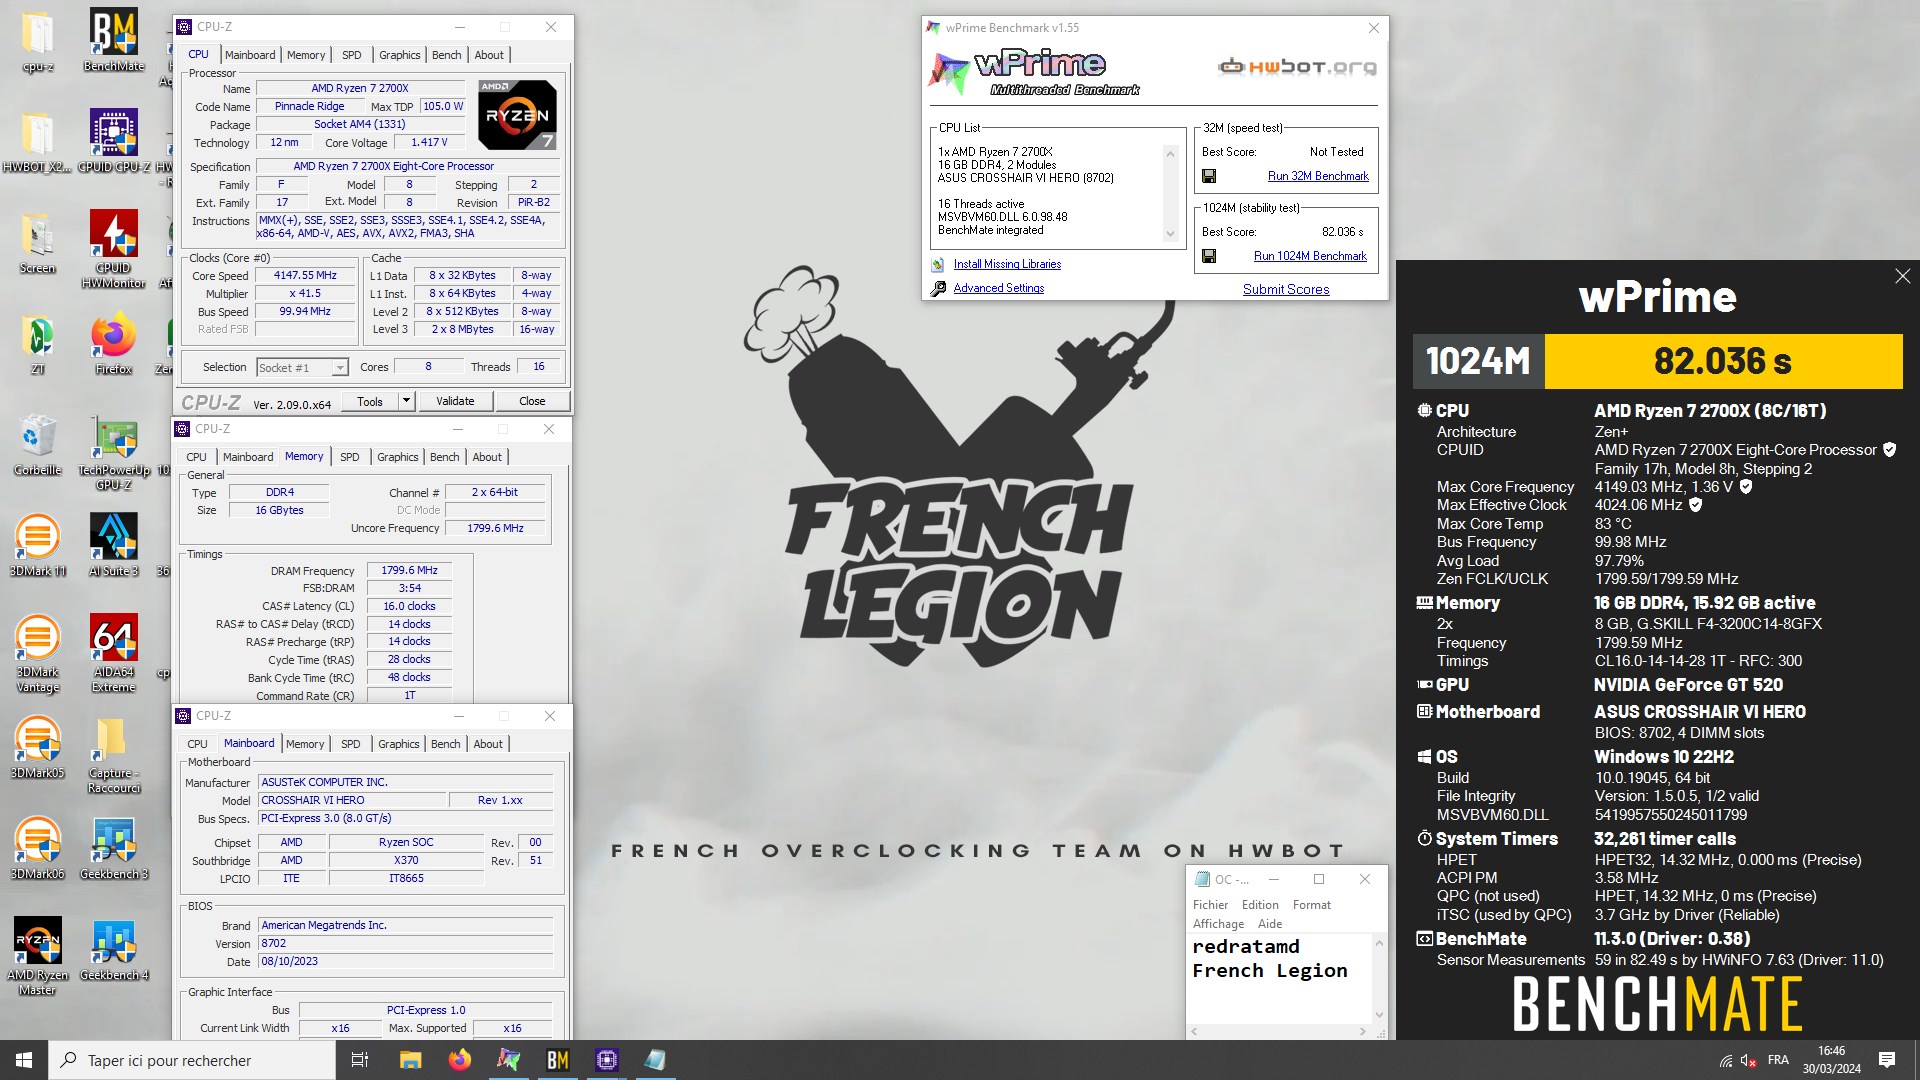Open BenchMate from the taskbar
The image size is (1920, 1080).
(x=558, y=1060)
